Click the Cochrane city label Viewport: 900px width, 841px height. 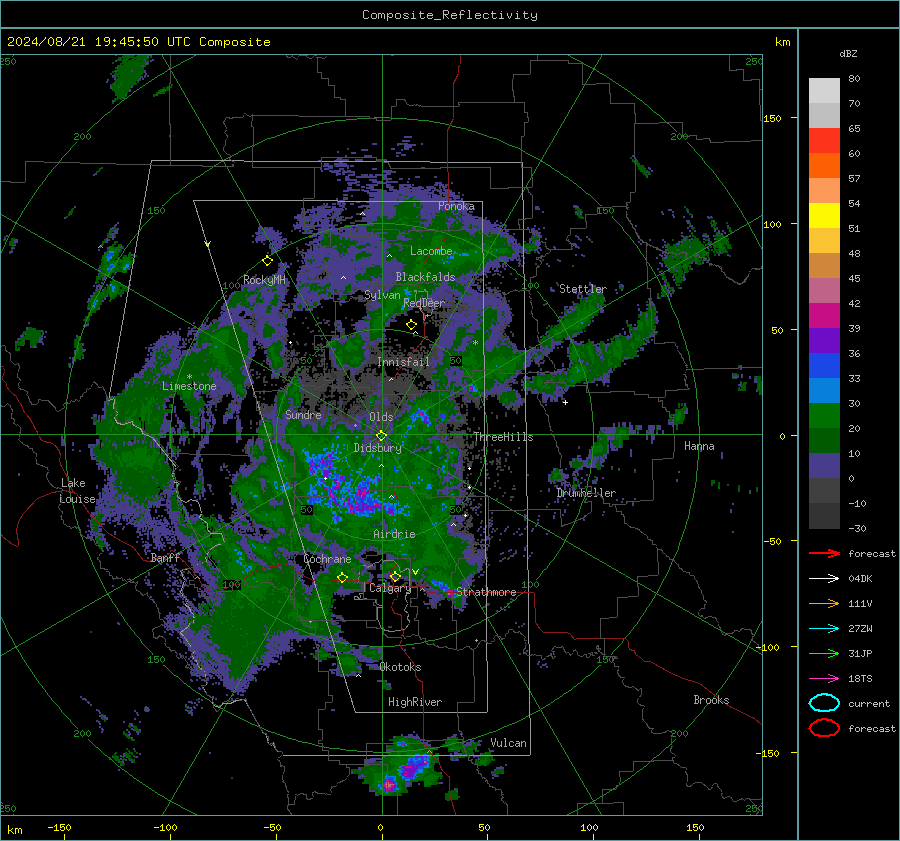pos(327,559)
